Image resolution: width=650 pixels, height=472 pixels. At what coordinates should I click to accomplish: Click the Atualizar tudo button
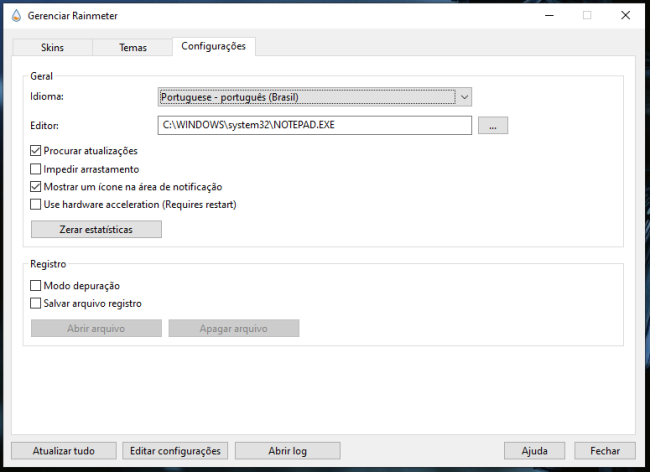coord(63,451)
